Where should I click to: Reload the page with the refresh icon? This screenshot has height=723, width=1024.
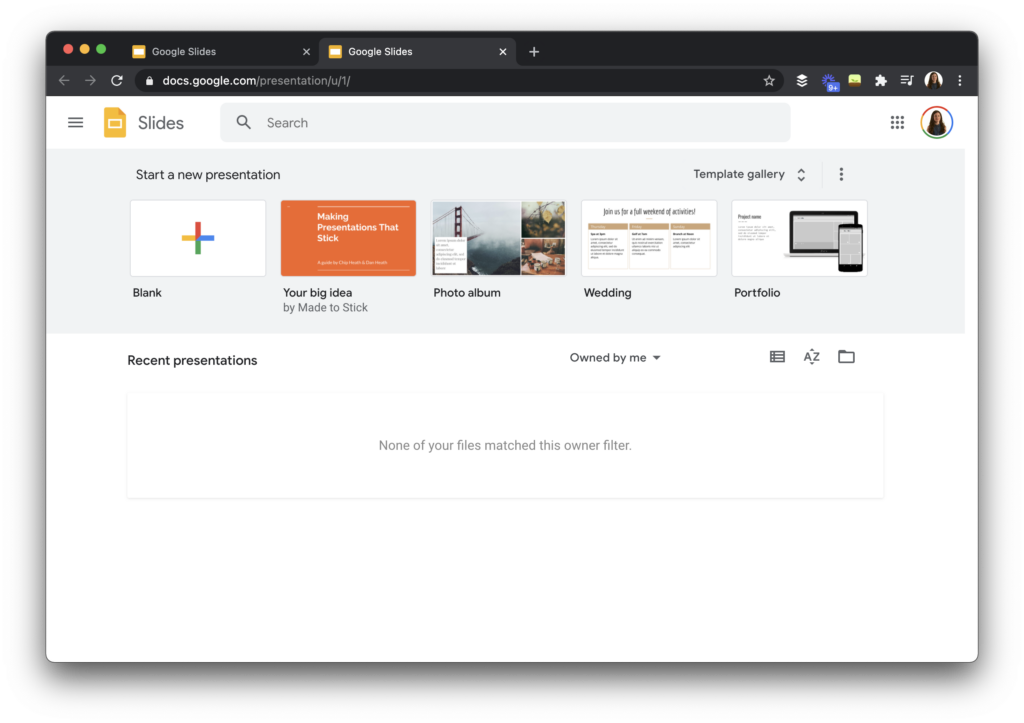[116, 80]
